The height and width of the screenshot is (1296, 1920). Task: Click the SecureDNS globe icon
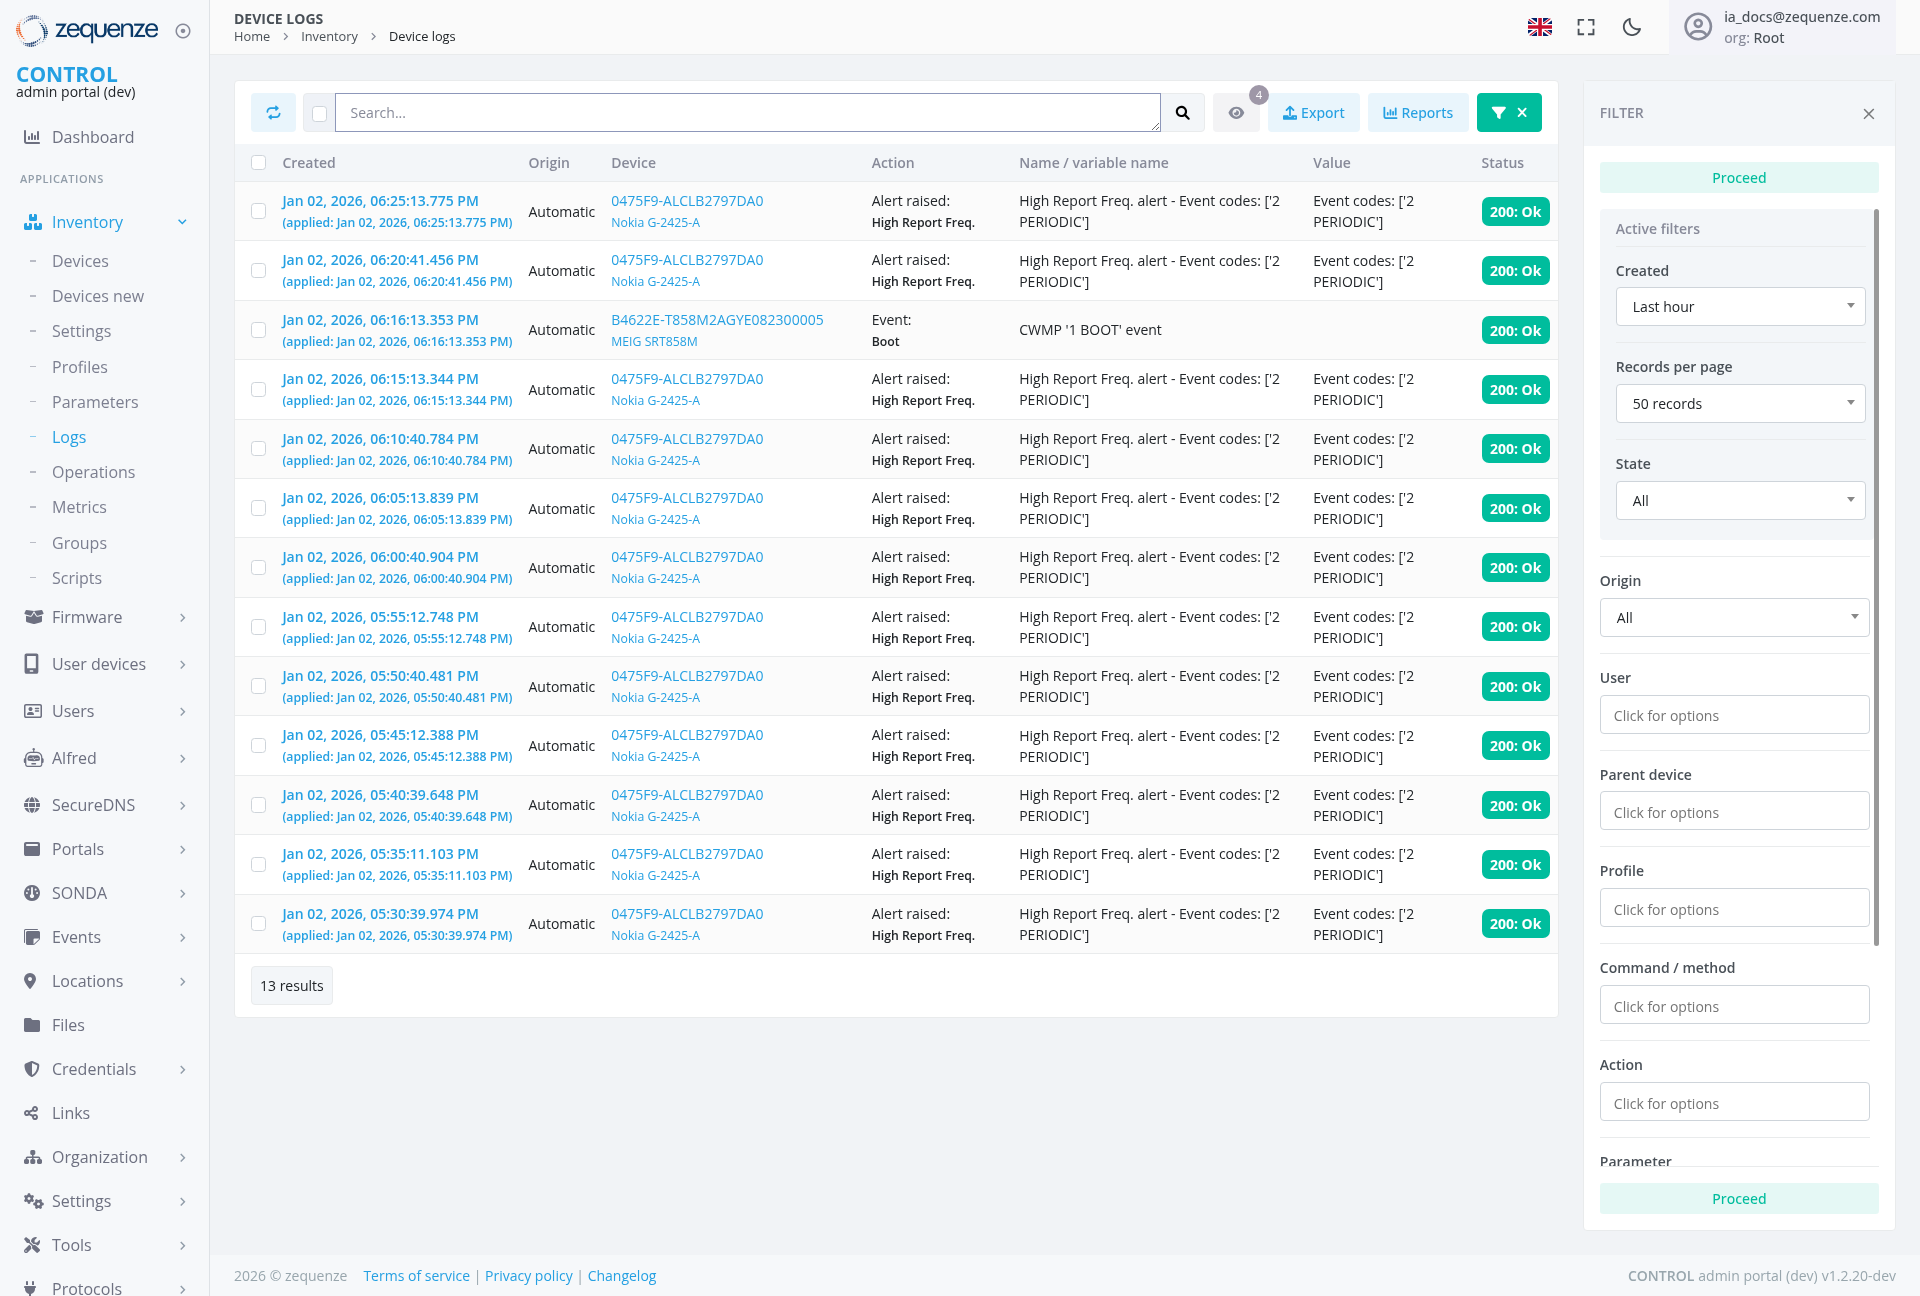32,805
